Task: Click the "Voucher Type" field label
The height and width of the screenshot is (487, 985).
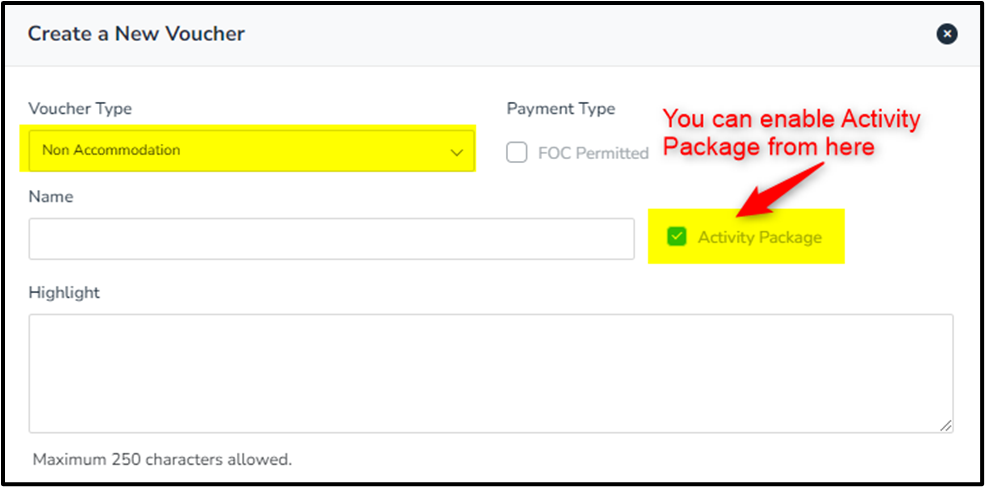Action: pos(80,109)
